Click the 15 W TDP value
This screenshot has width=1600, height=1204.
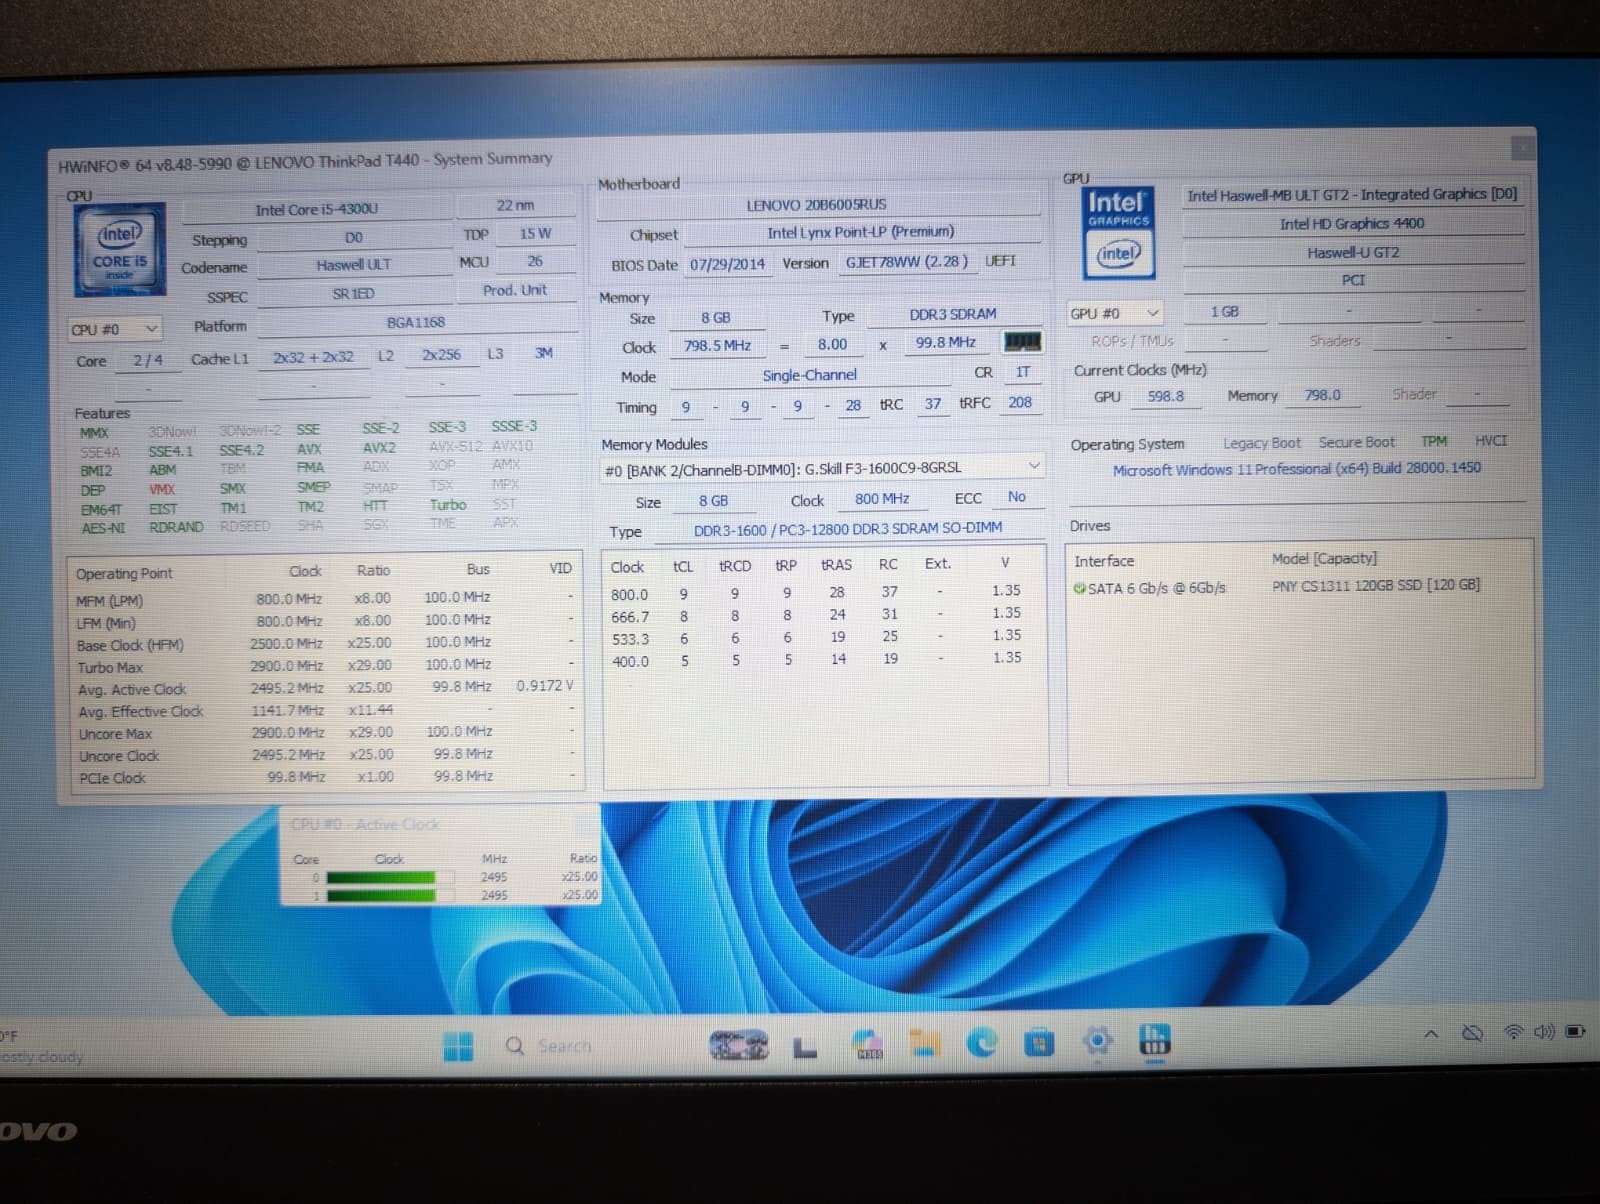tap(535, 233)
